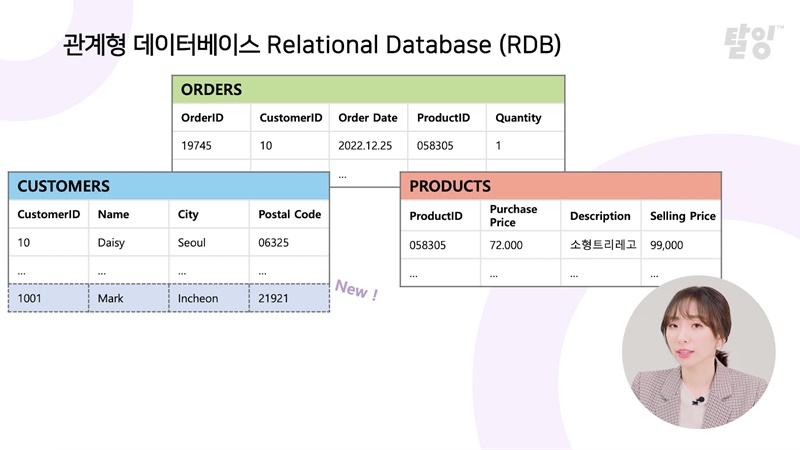This screenshot has height=450, width=800.
Task: Click customer ID 10 in ORDERS row
Action: pos(266,146)
